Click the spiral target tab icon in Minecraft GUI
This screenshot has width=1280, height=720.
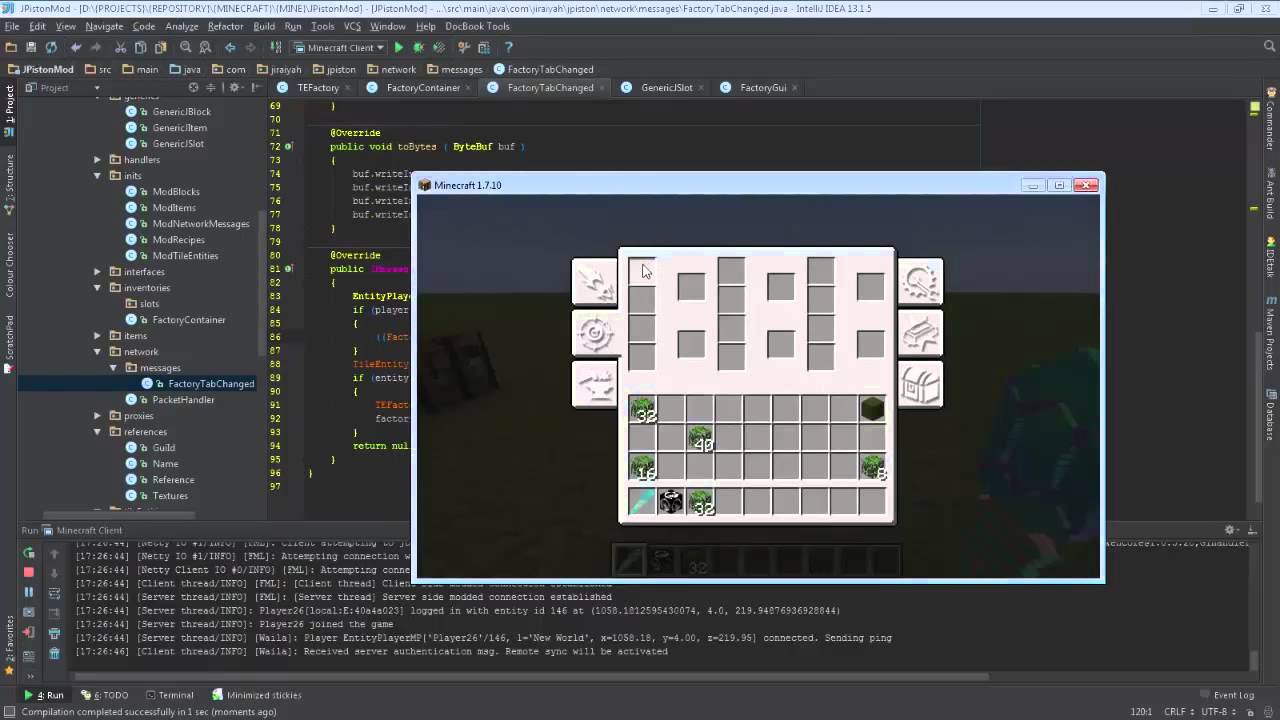point(596,333)
